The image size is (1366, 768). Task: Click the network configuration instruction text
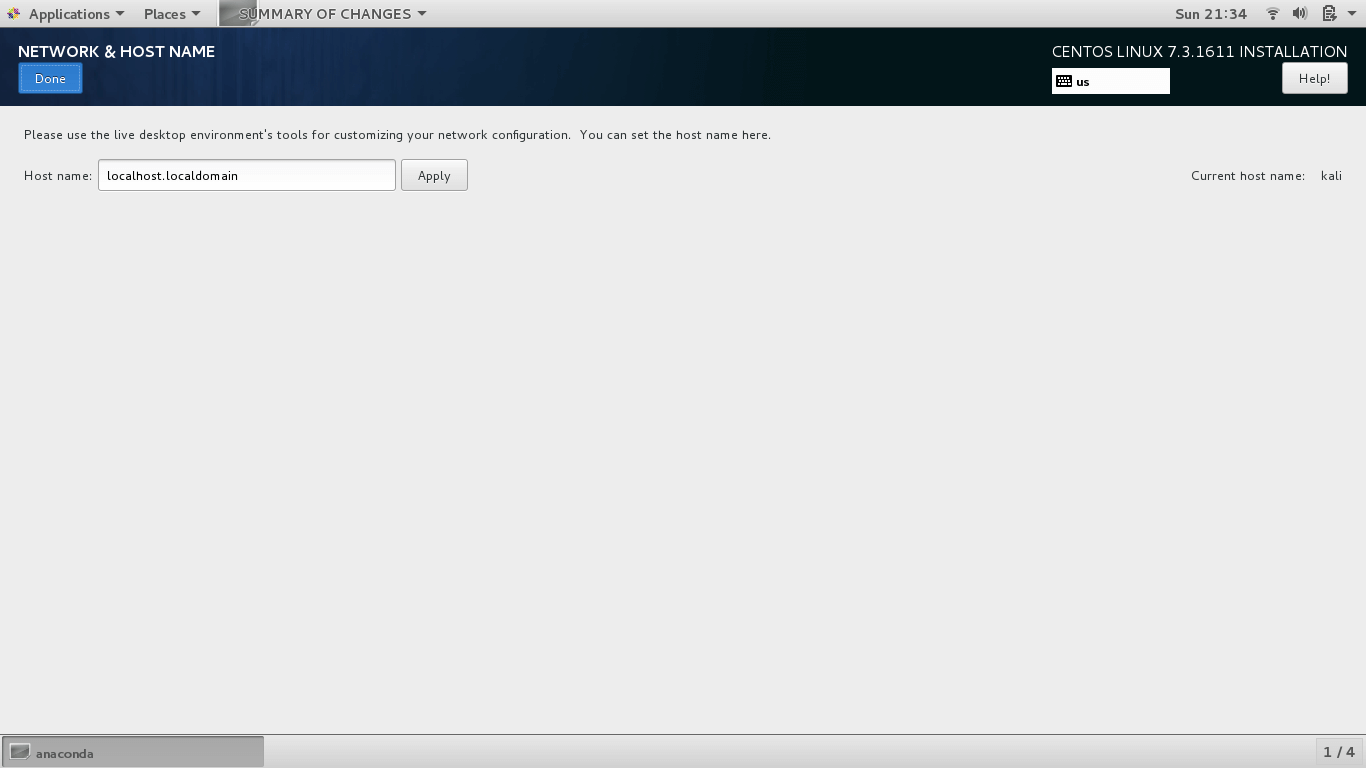click(x=397, y=135)
